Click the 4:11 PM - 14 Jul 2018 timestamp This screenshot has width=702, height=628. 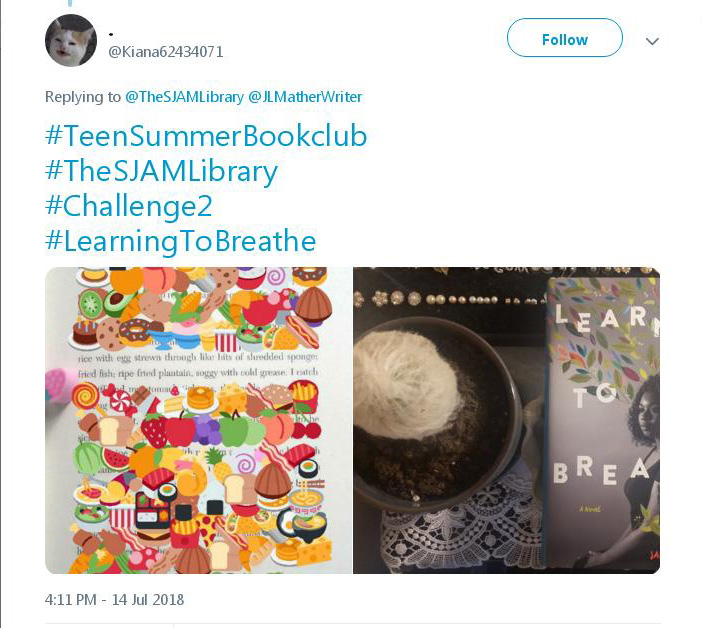(114, 600)
